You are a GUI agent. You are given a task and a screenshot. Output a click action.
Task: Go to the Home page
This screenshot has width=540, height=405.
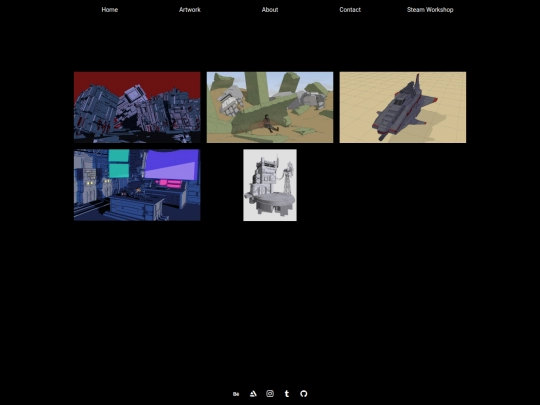click(x=110, y=10)
